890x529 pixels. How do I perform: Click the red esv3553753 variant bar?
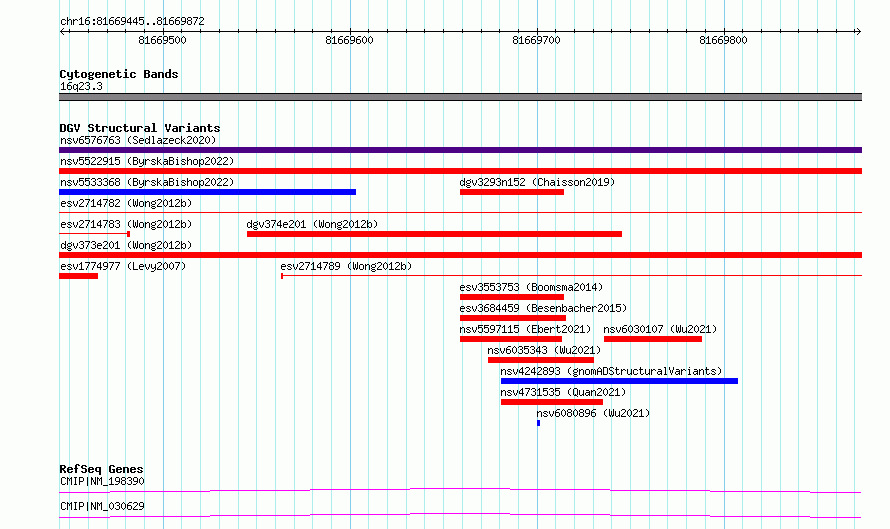click(x=511, y=297)
